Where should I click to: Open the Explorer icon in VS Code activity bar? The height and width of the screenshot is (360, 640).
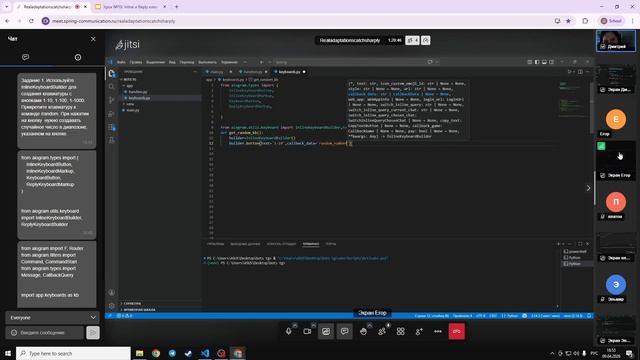coord(111,73)
